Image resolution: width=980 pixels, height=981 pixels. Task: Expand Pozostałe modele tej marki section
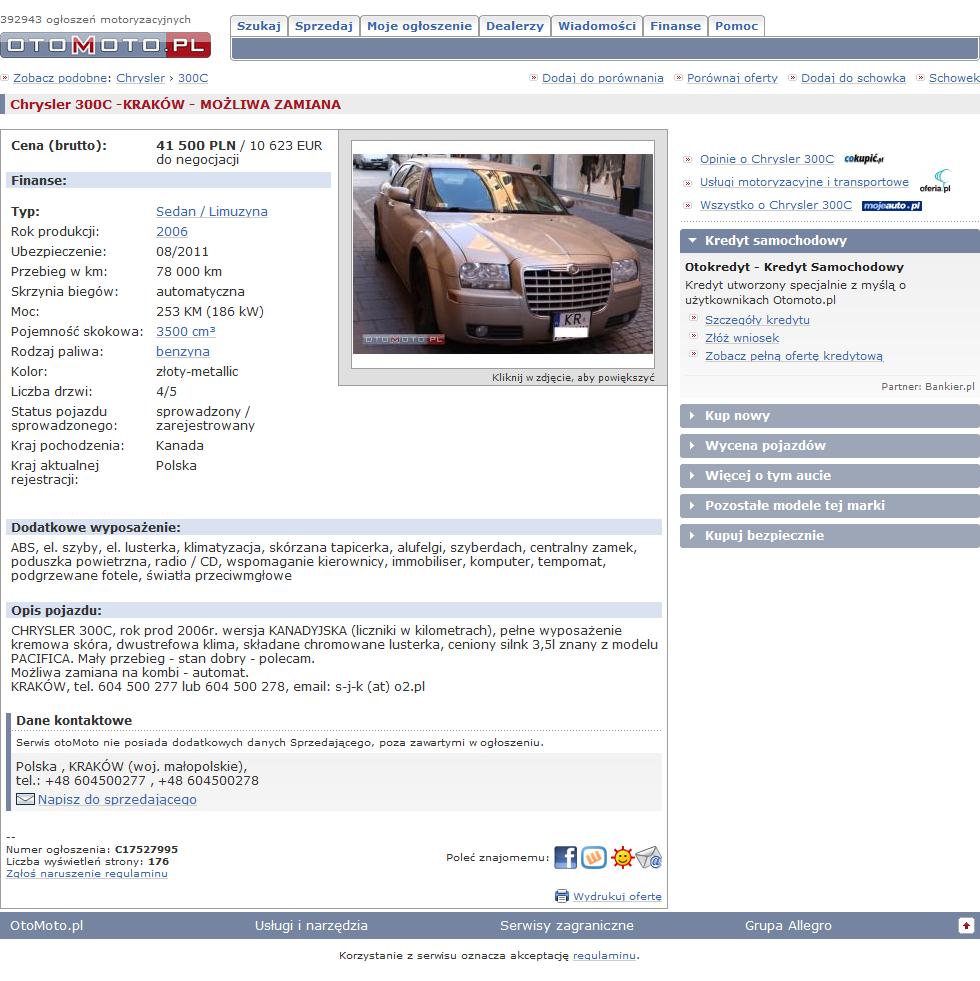click(830, 506)
